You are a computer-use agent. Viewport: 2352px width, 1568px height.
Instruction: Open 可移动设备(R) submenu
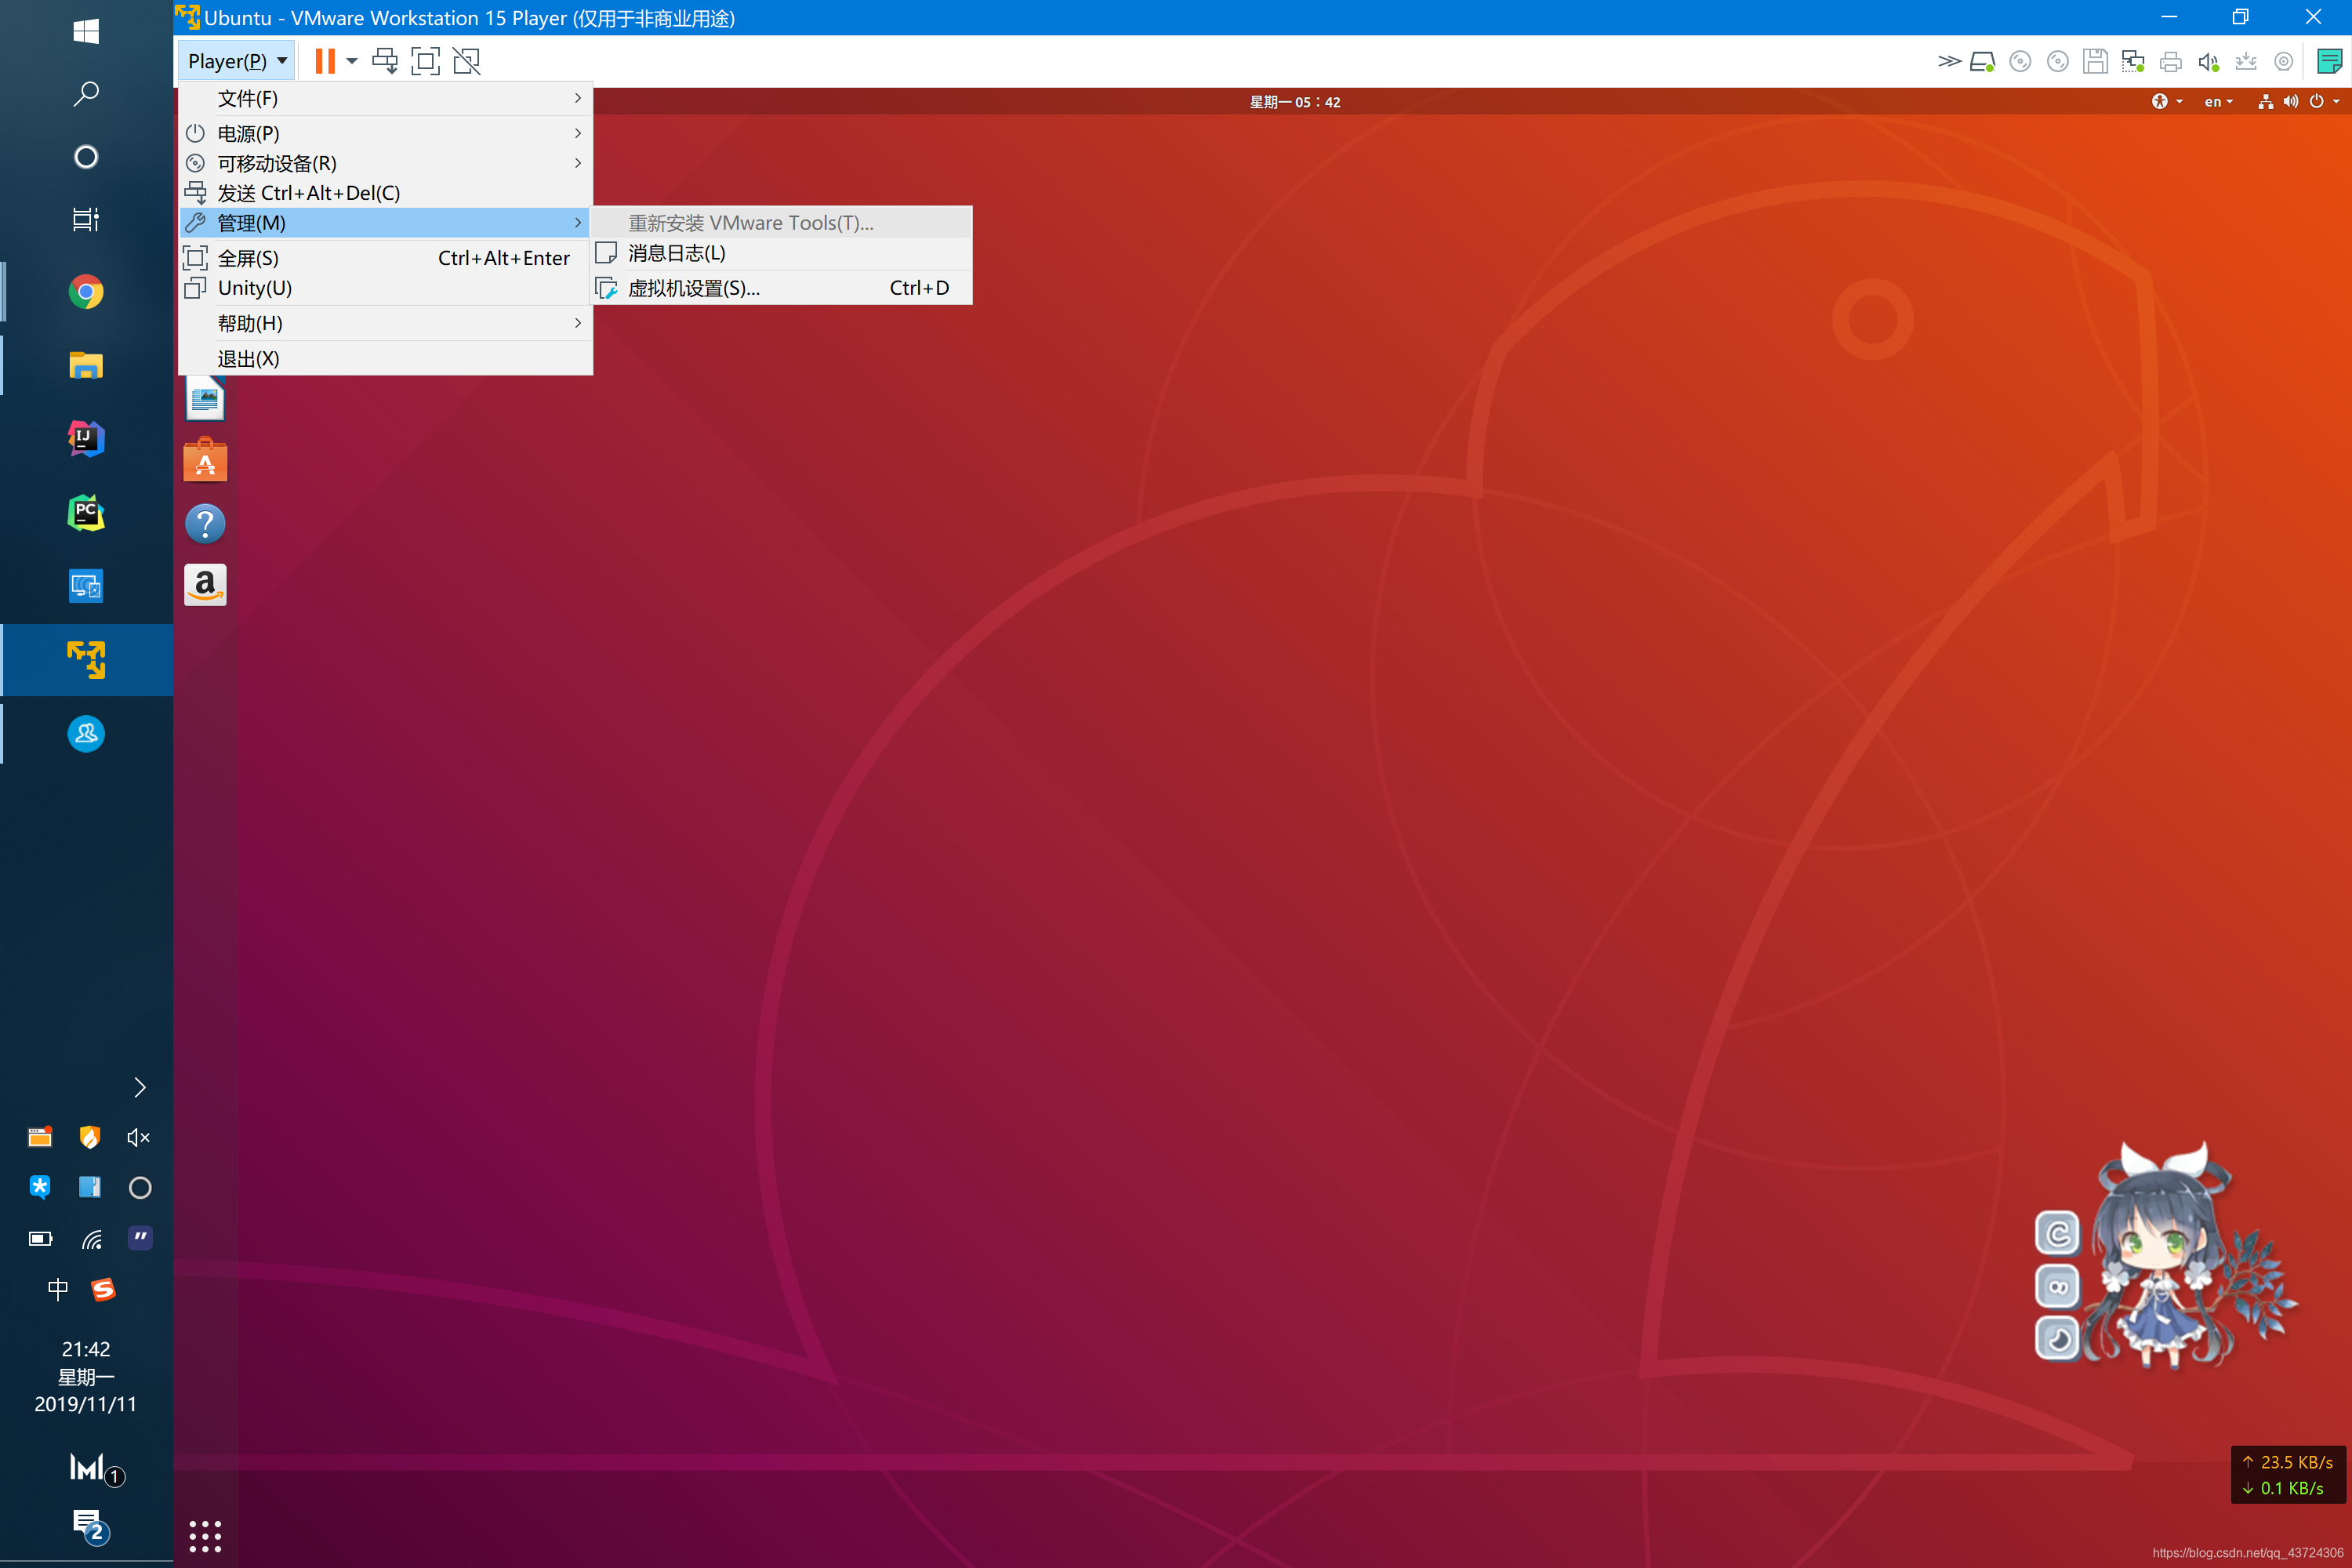click(x=386, y=163)
